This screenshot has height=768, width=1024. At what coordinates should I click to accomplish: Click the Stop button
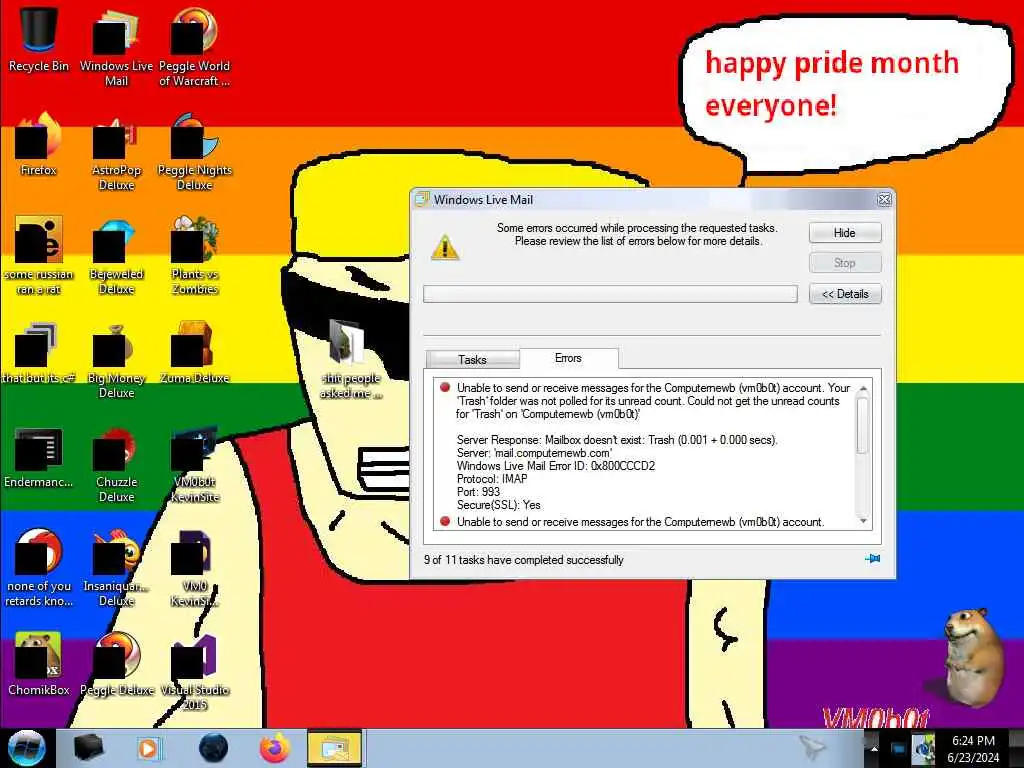coord(845,263)
